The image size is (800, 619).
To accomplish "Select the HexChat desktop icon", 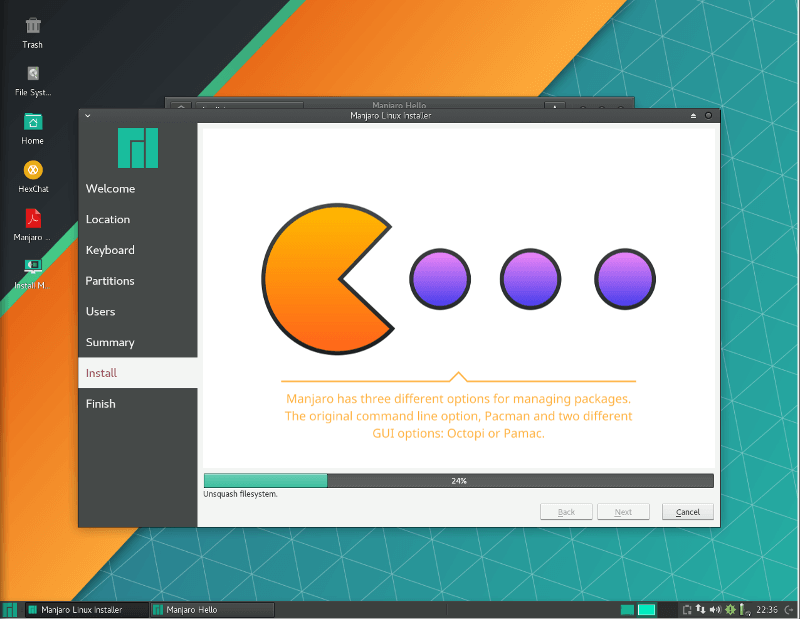I will [x=32, y=168].
